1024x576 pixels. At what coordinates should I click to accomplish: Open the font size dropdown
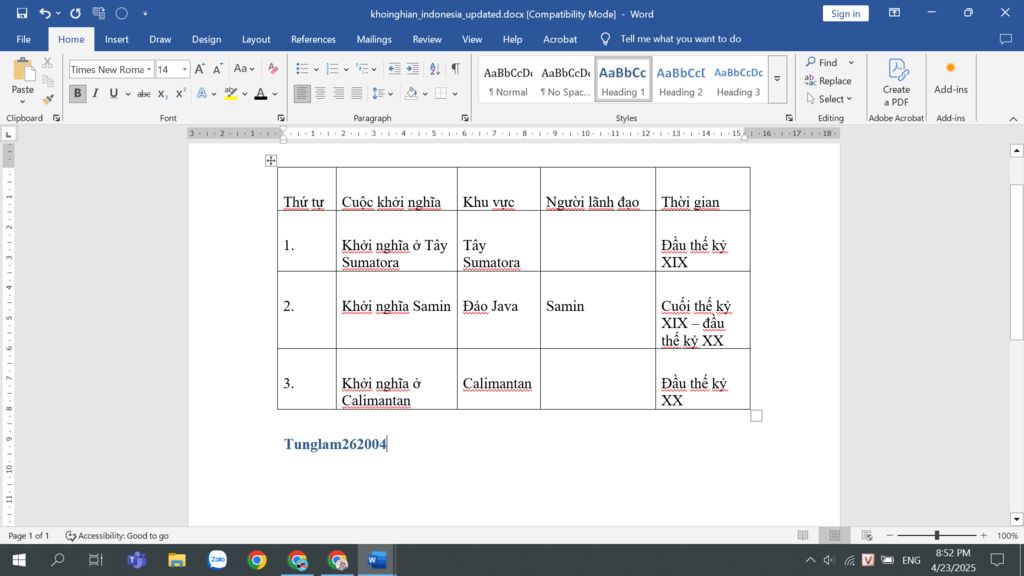click(x=185, y=69)
